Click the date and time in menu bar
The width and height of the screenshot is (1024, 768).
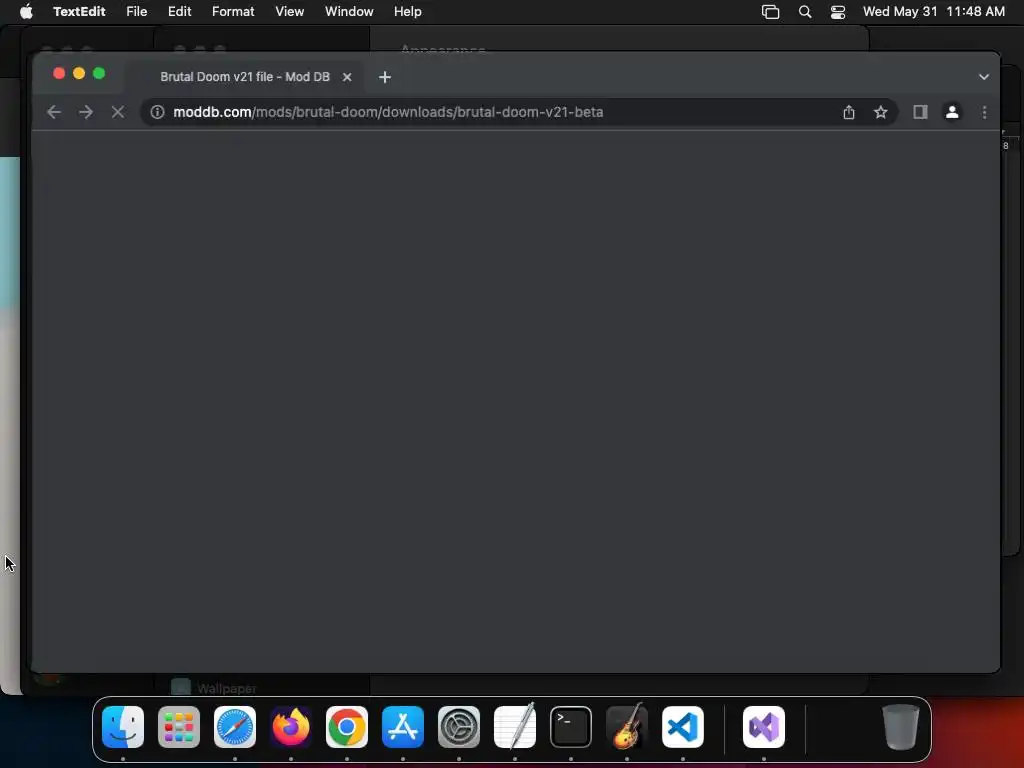coord(934,12)
